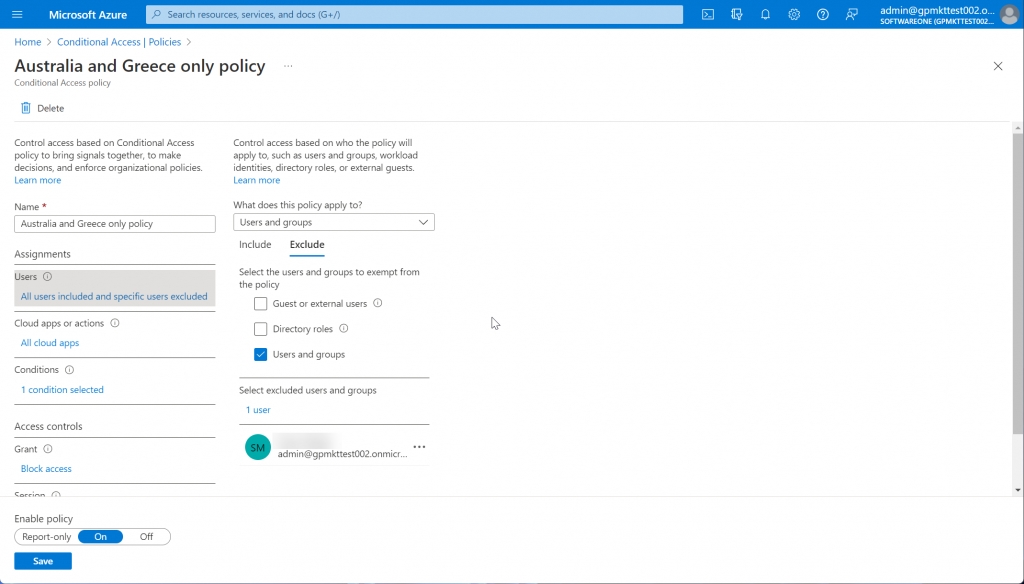Switch Enable policy to Off
1024x584 pixels.
click(146, 537)
